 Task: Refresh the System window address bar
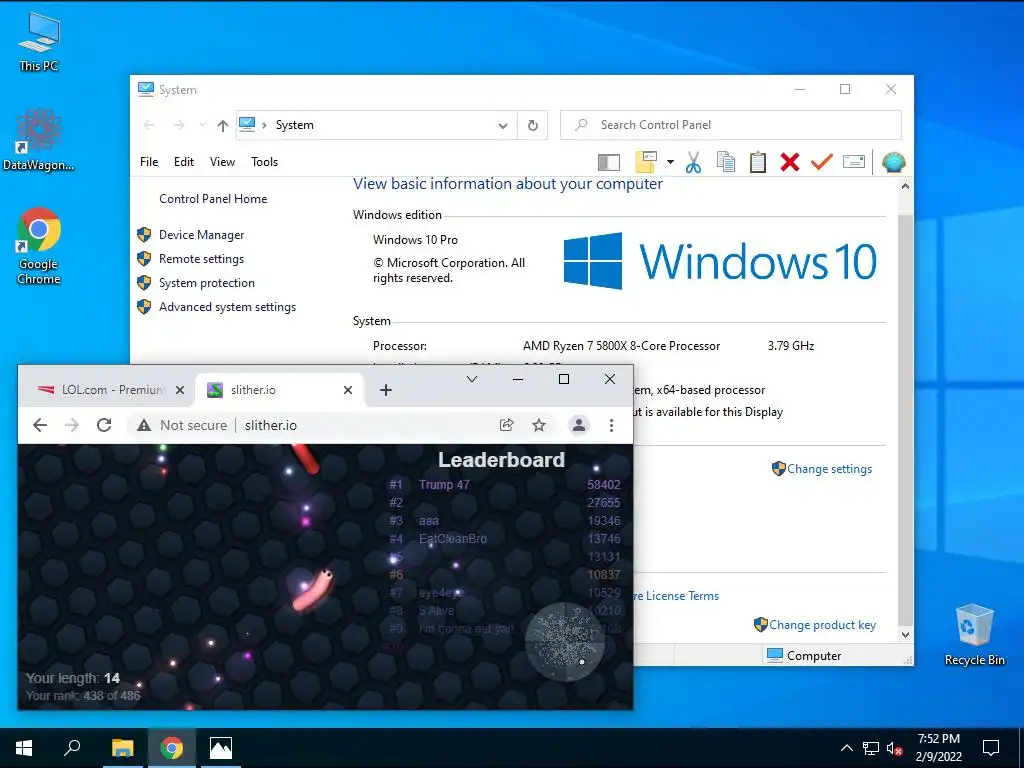pyautogui.click(x=533, y=125)
